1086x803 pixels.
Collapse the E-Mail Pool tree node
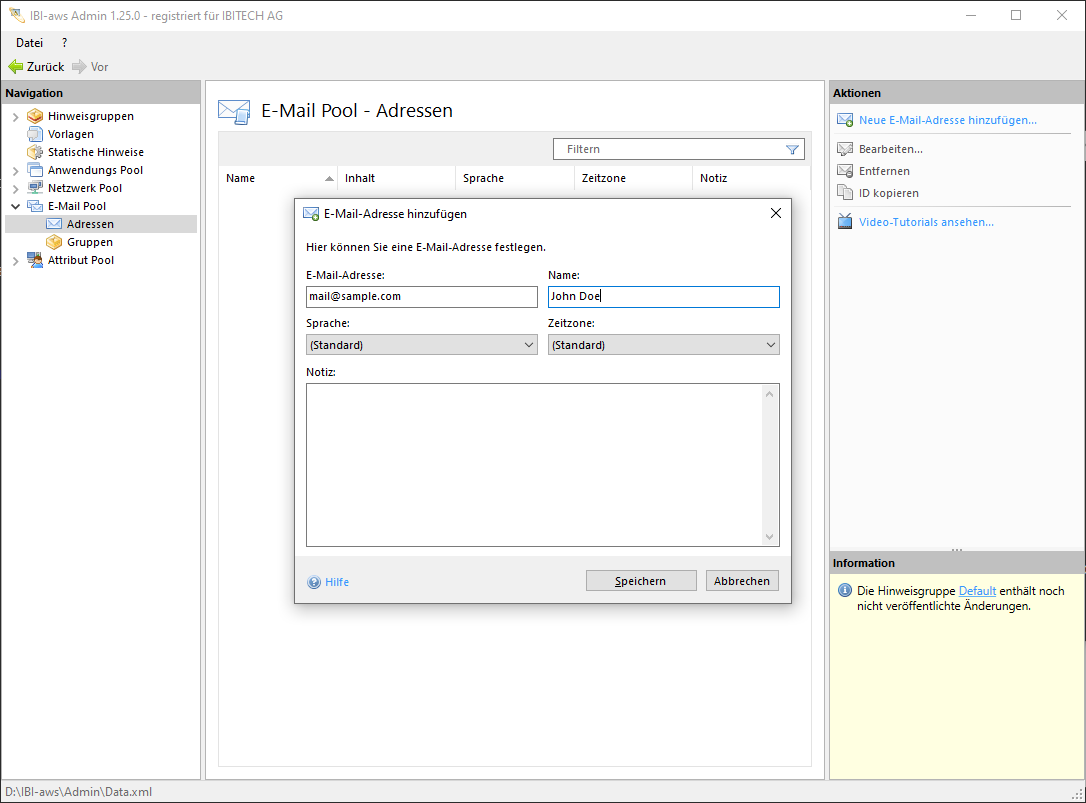[15, 206]
